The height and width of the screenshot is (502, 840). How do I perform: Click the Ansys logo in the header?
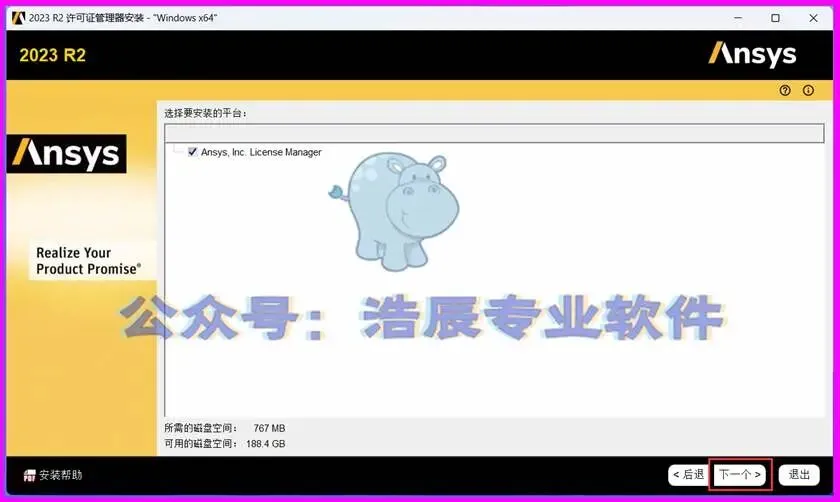752,54
